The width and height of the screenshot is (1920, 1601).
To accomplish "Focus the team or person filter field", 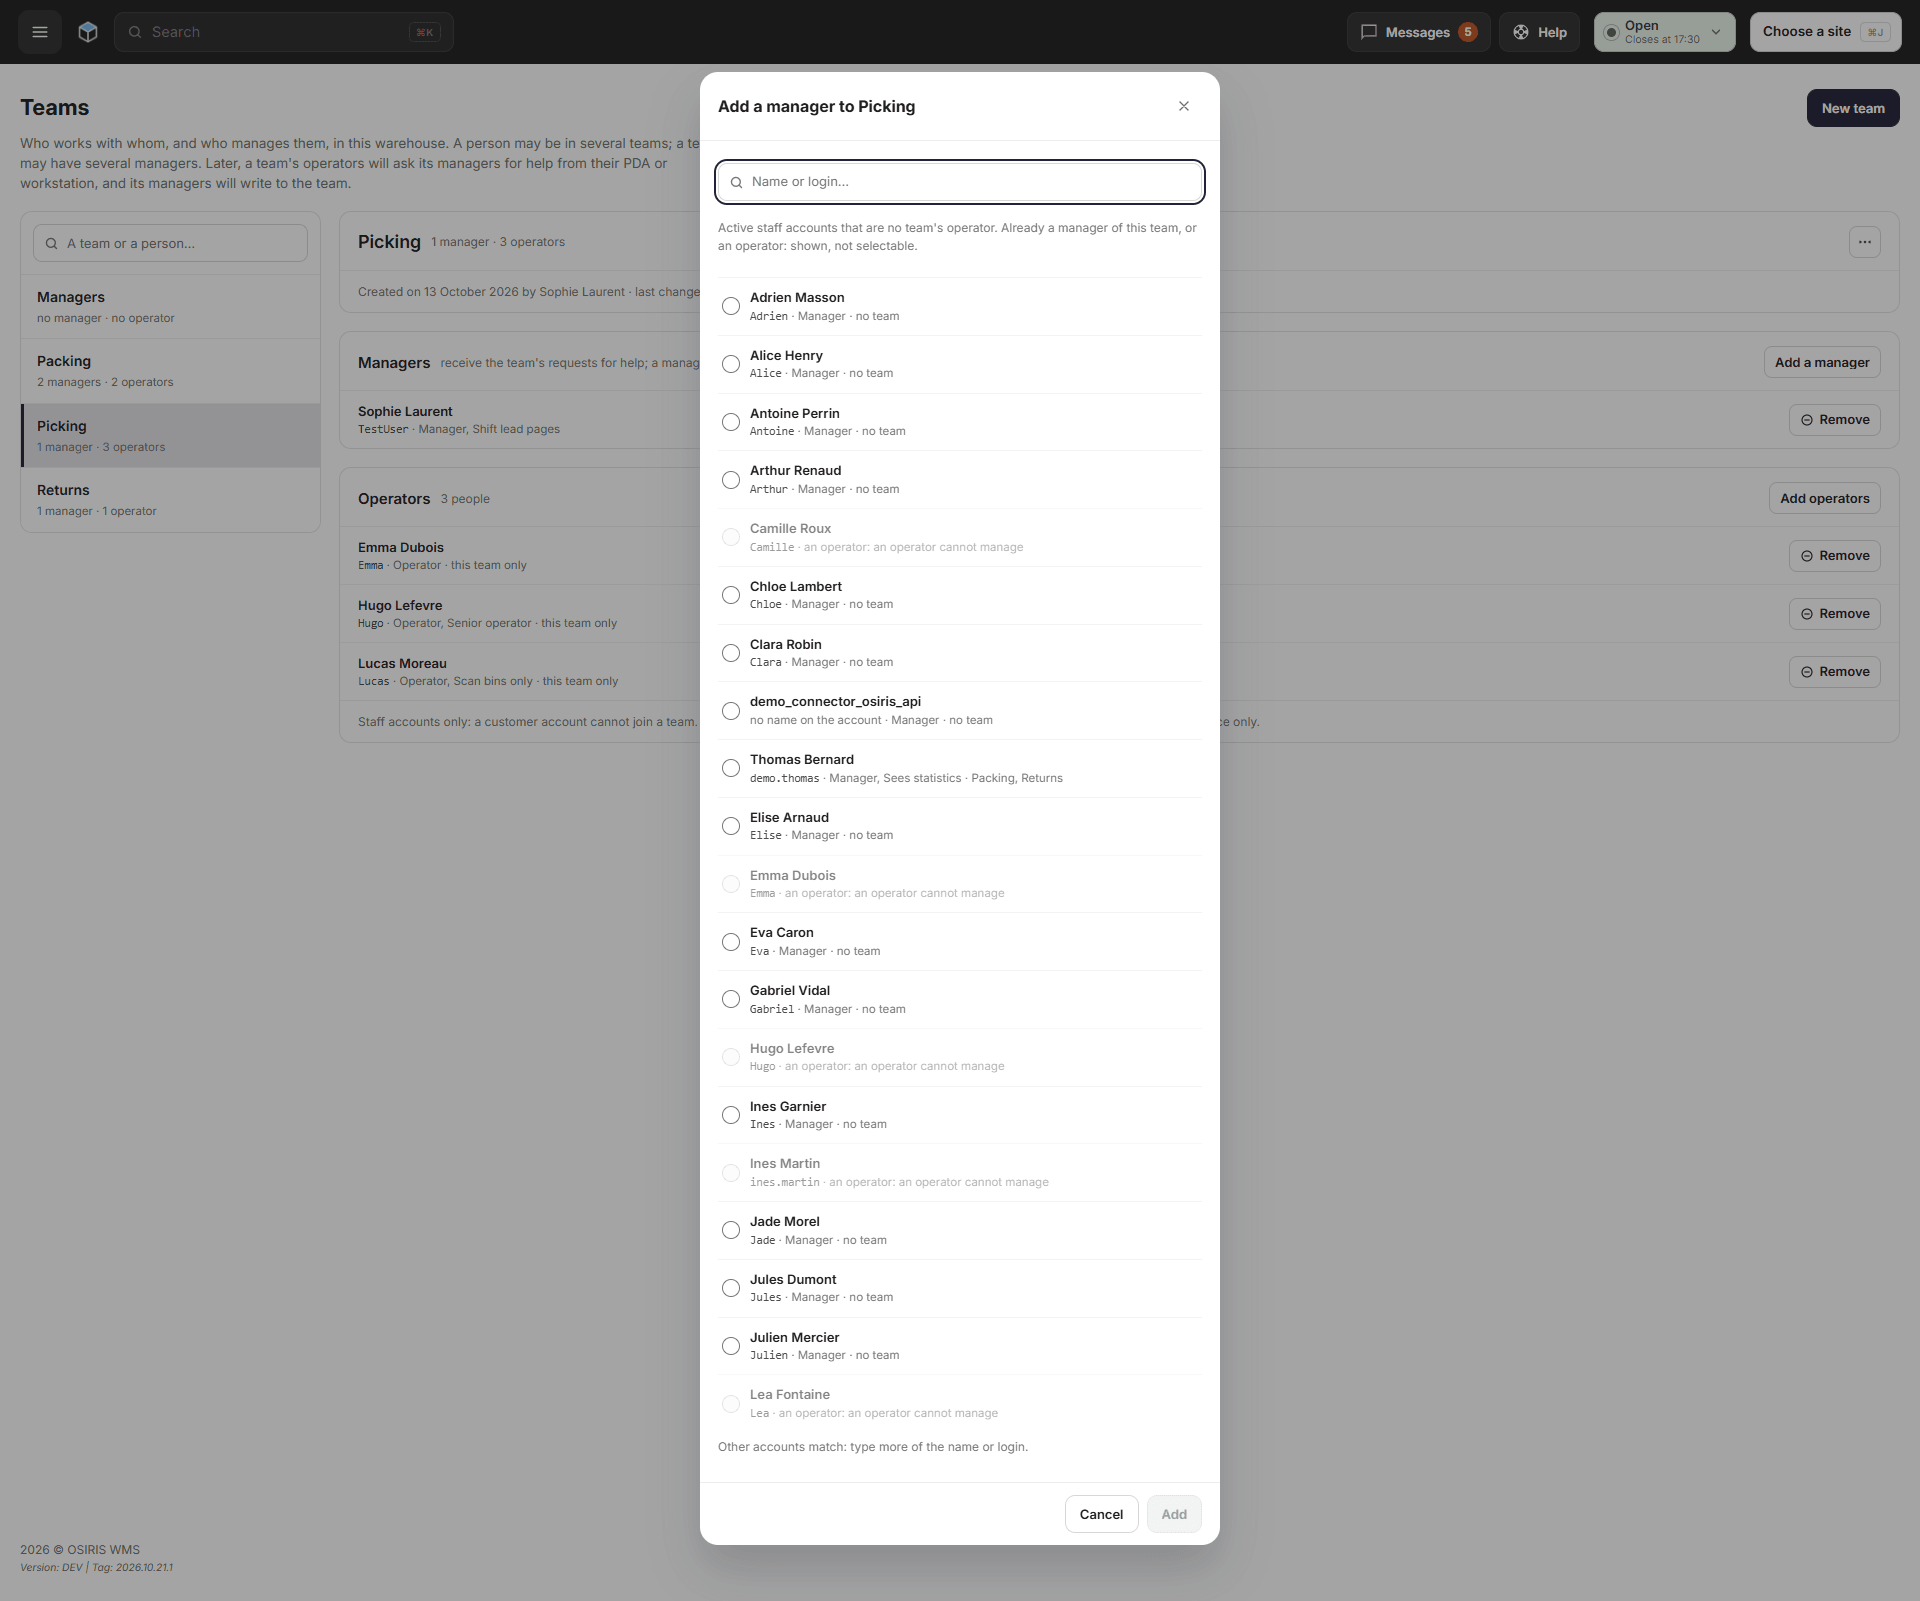I will 170,243.
